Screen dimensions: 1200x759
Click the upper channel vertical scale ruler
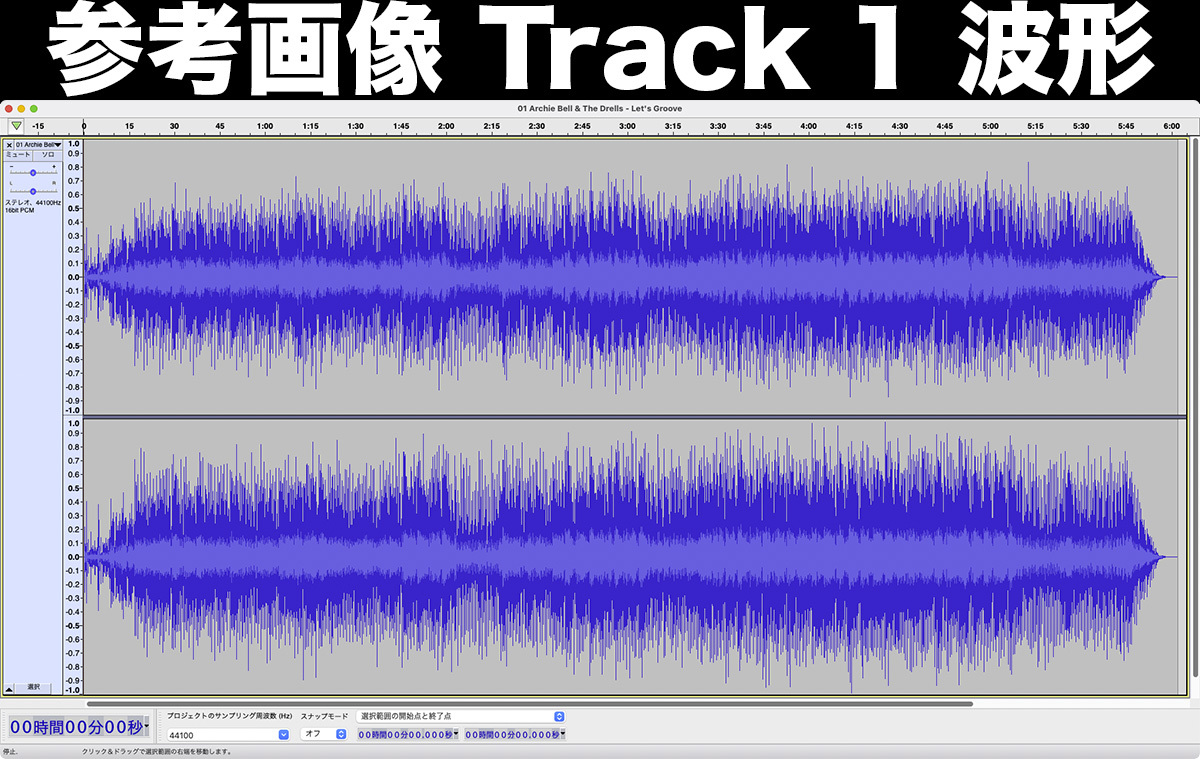pos(73,276)
